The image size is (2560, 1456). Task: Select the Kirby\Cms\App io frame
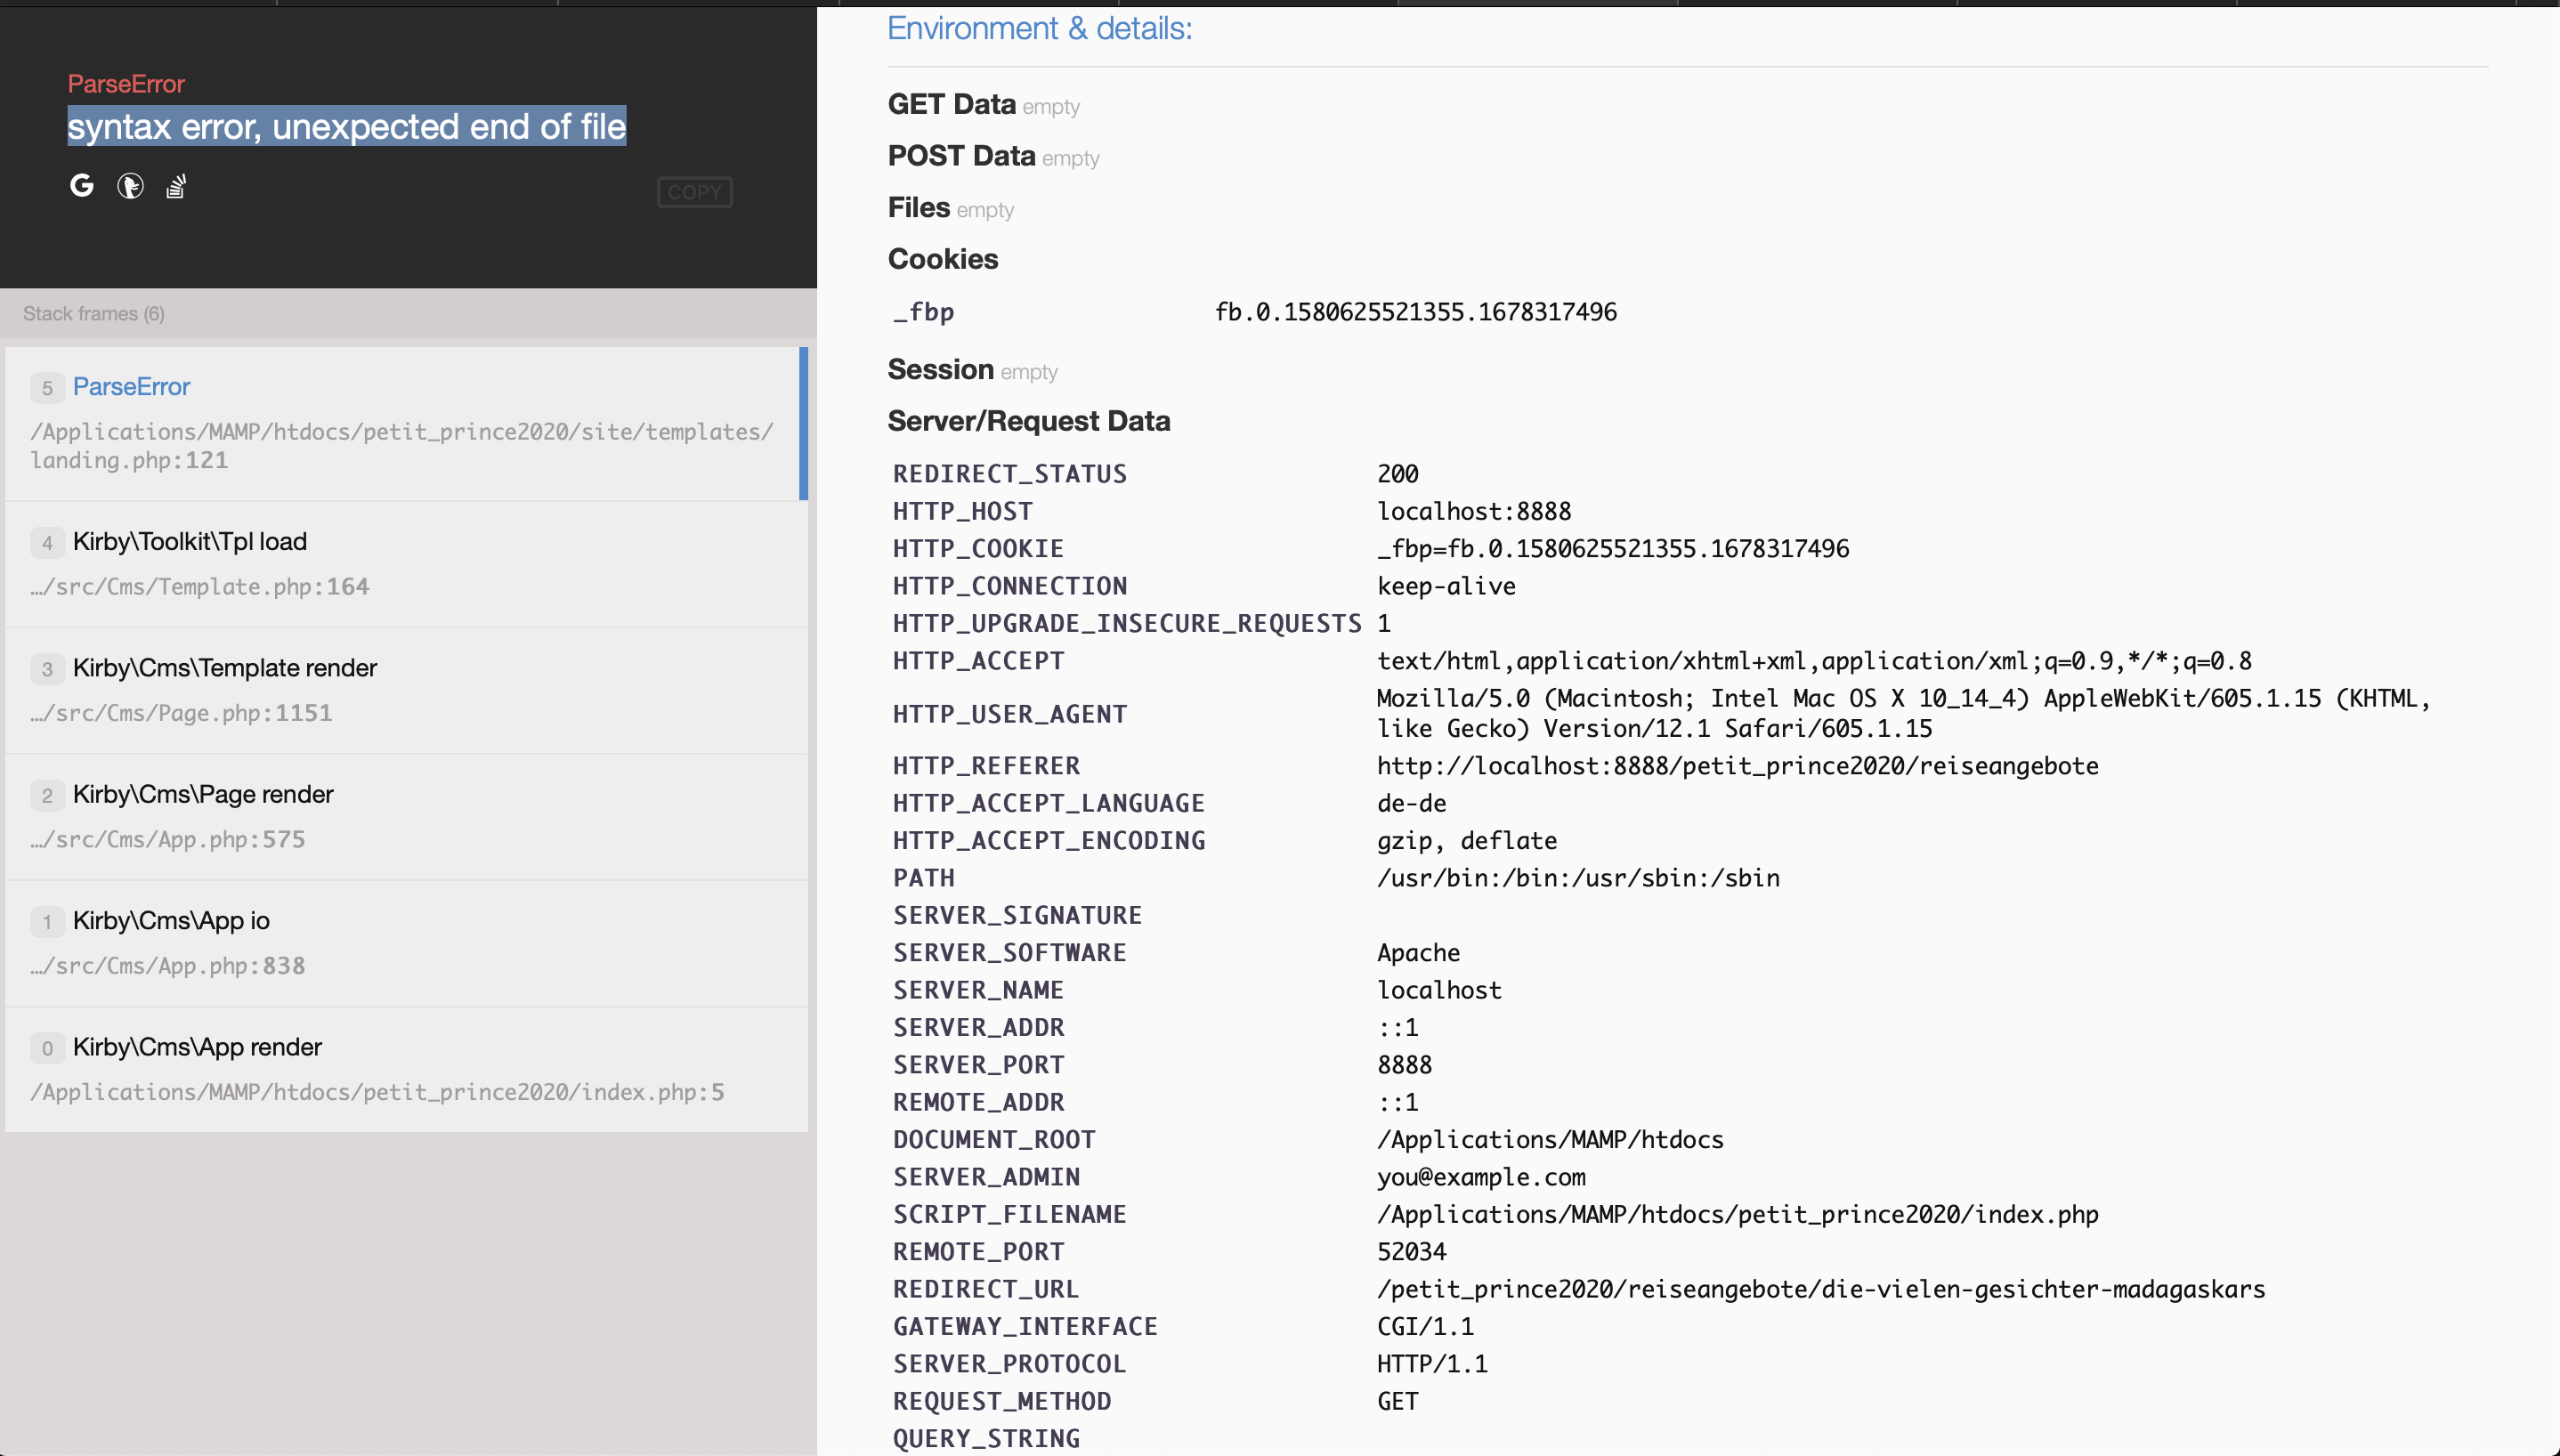click(171, 921)
